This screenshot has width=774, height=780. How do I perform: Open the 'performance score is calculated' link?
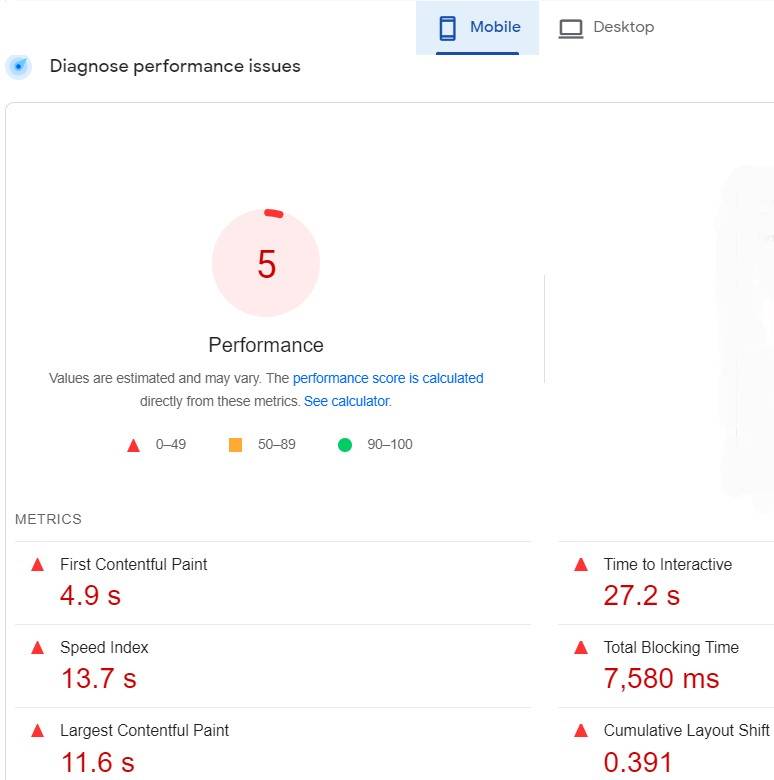coord(388,378)
